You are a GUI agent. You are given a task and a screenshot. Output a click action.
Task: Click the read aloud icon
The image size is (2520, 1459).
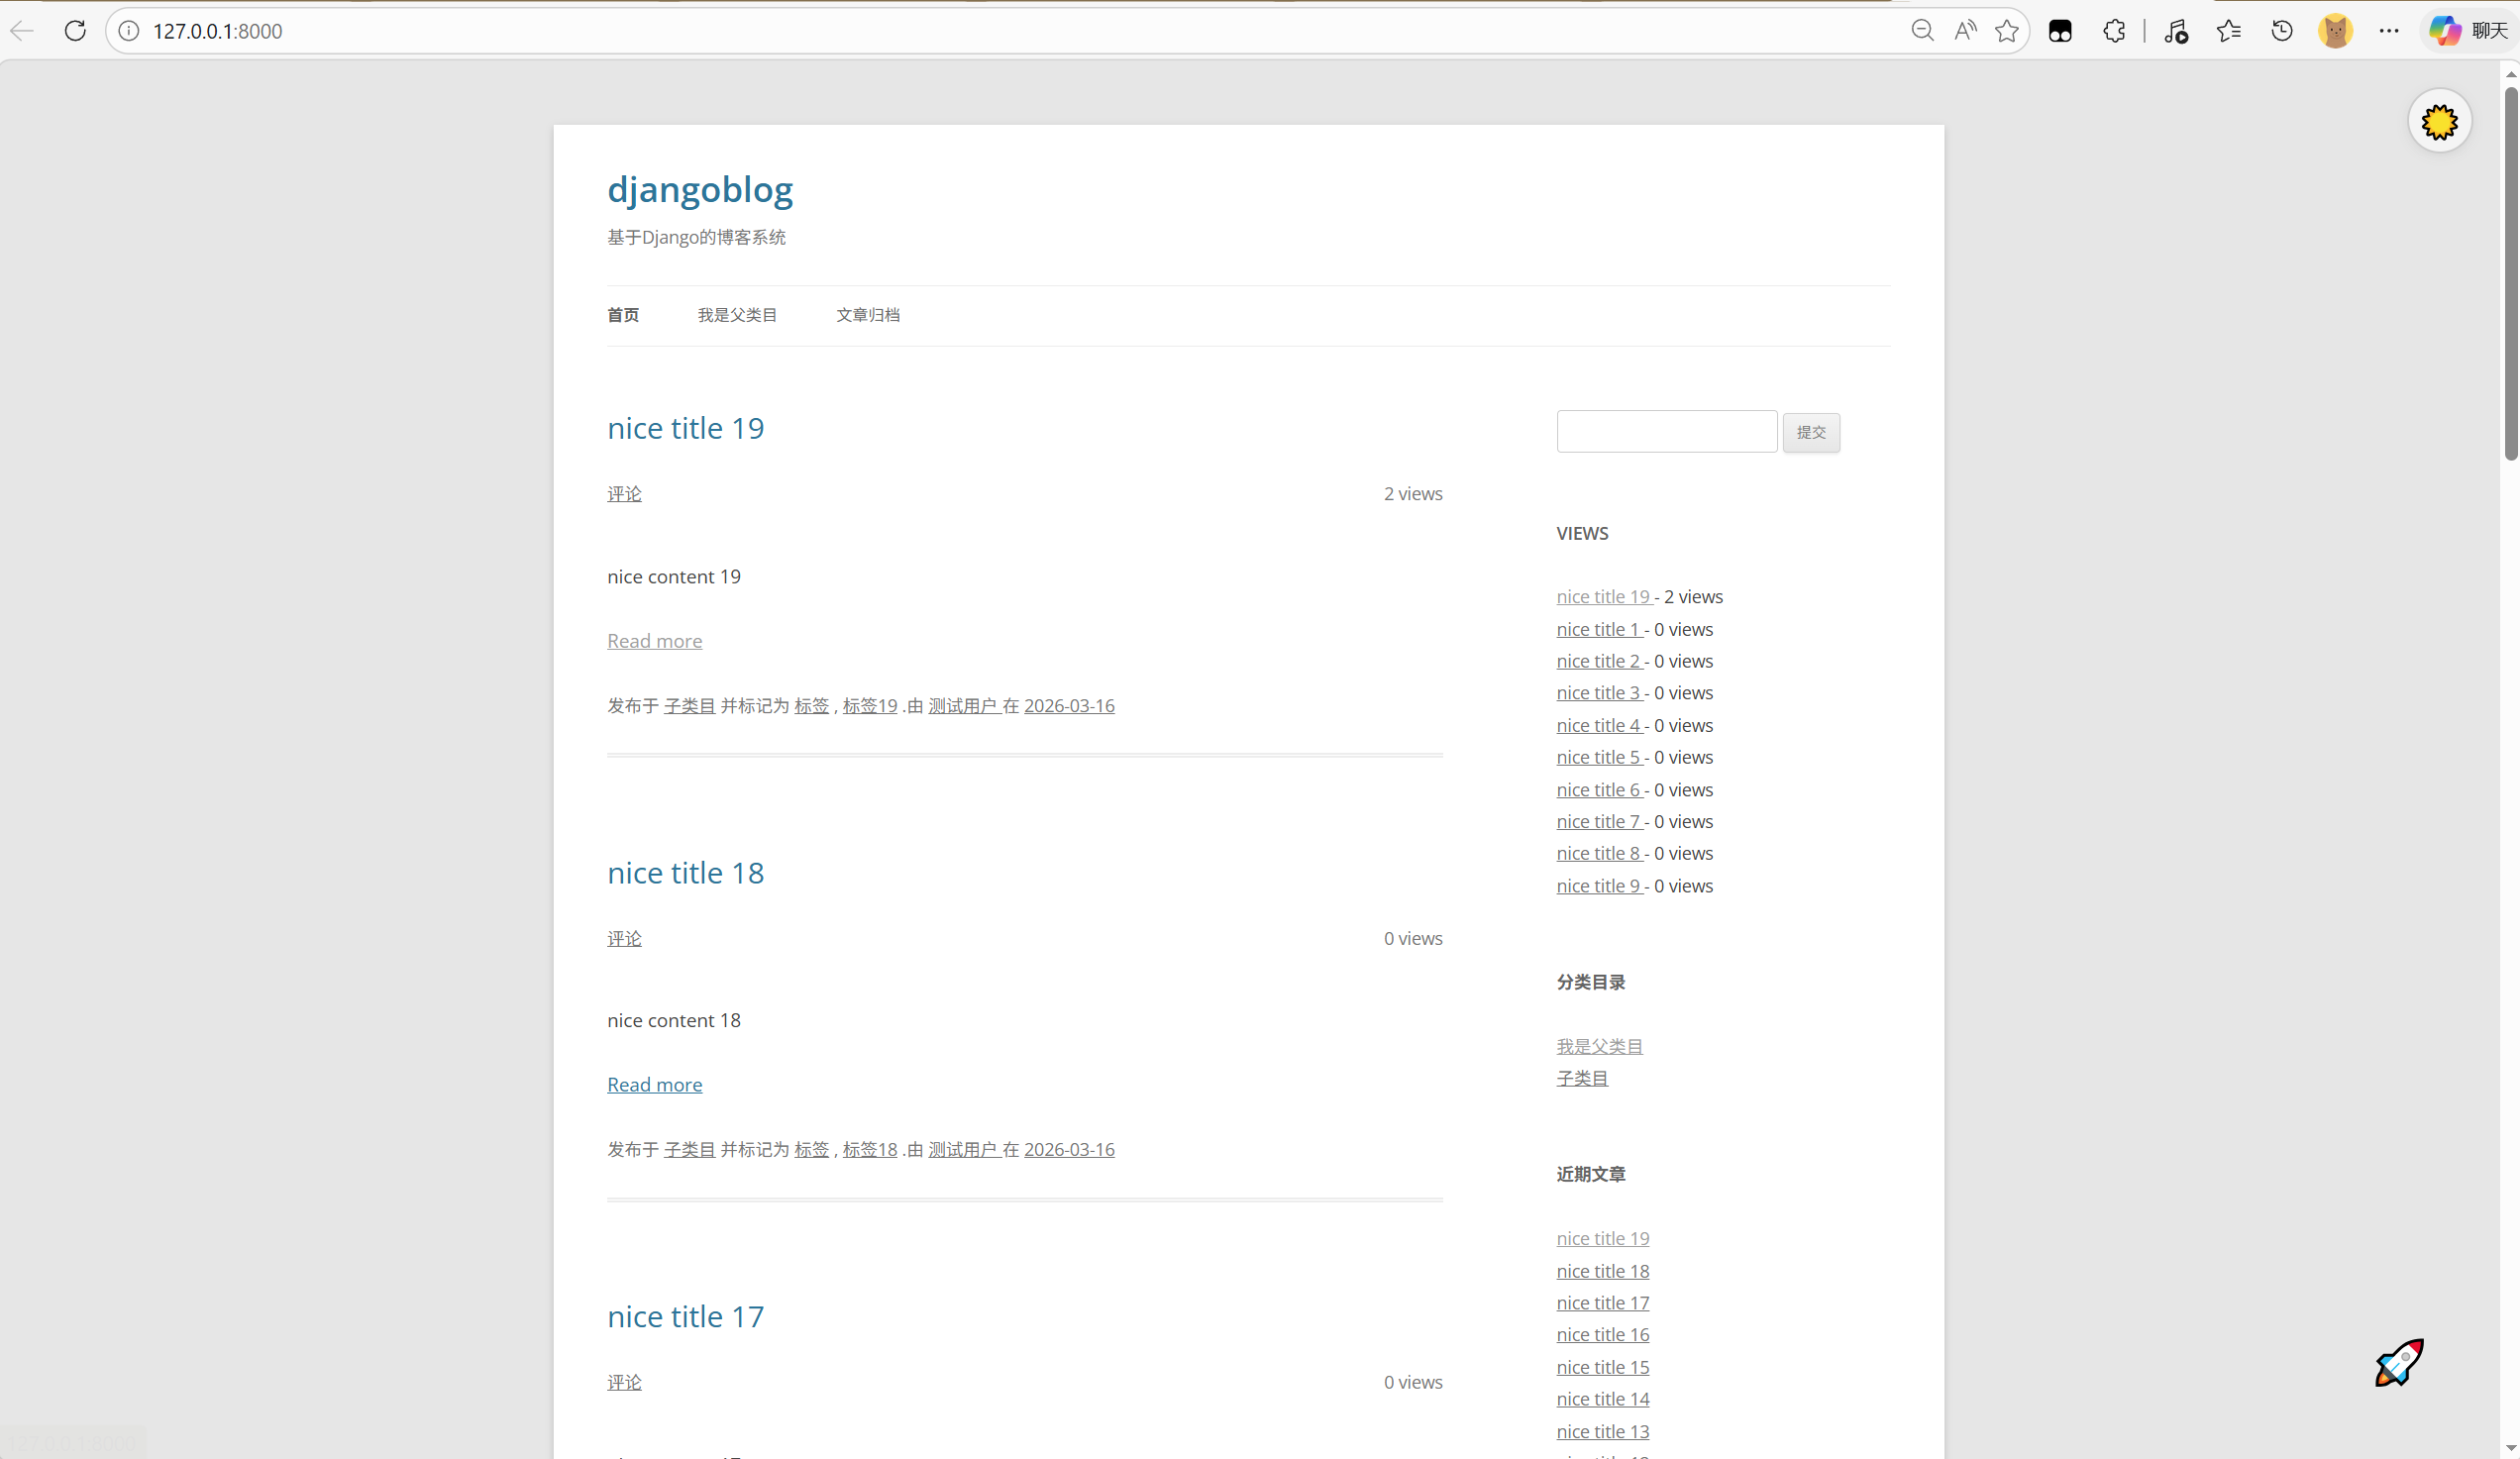click(x=1965, y=31)
